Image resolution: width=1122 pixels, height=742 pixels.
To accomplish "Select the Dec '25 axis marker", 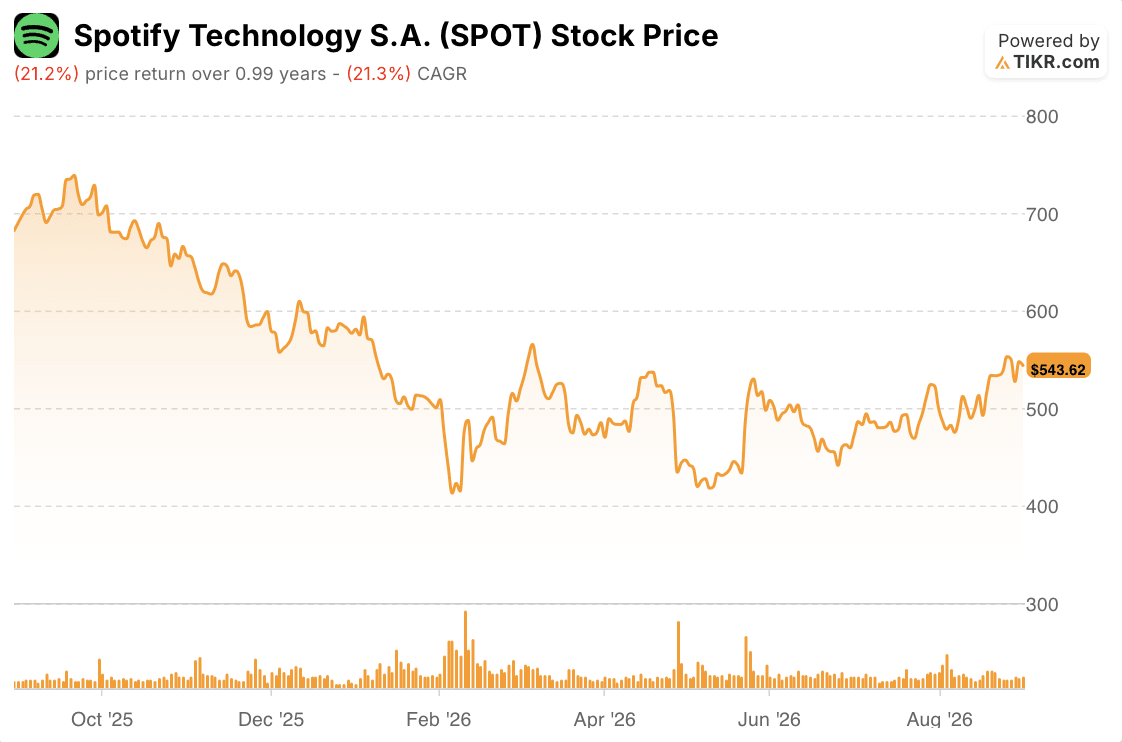I will (270, 719).
